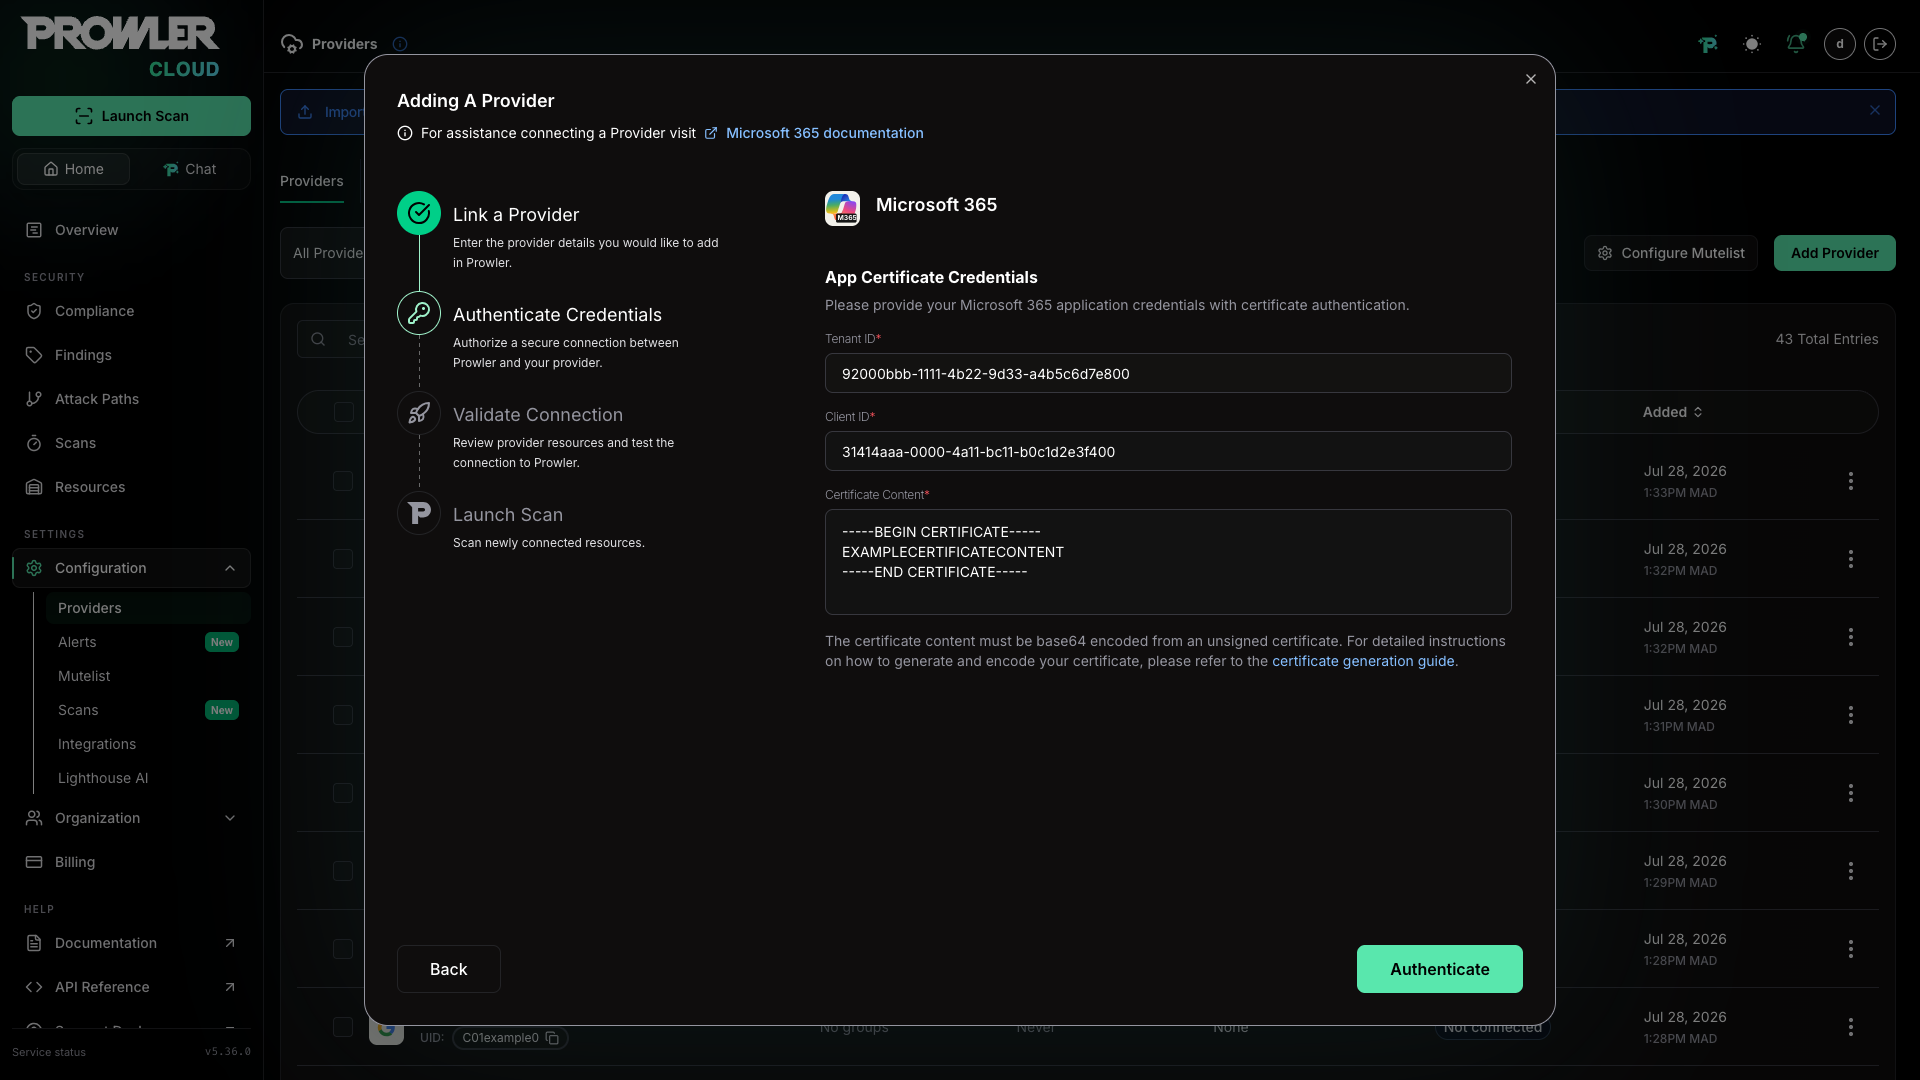
Task: Open row actions for 1:31PM entry
Action: coord(1851,715)
